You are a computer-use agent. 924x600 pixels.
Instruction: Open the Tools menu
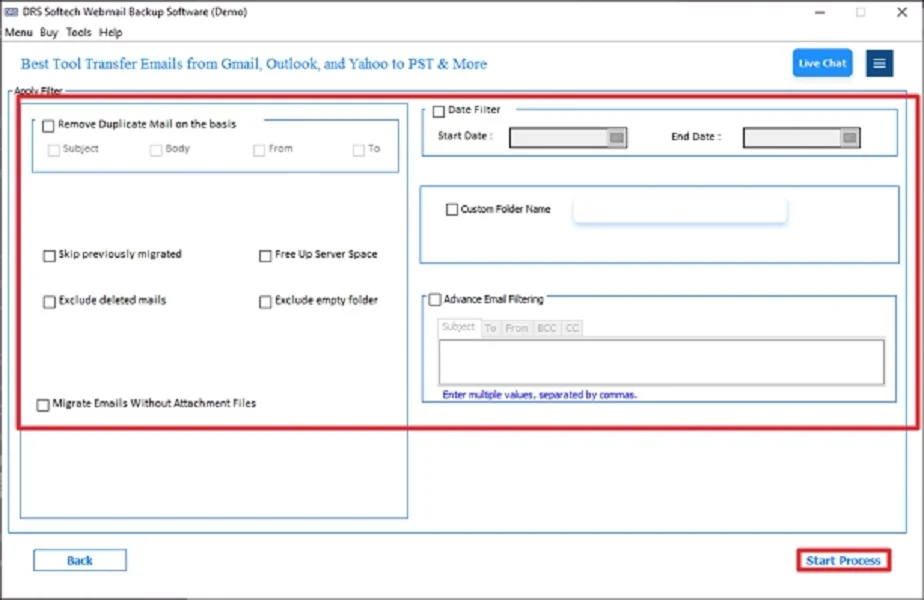[x=79, y=32]
